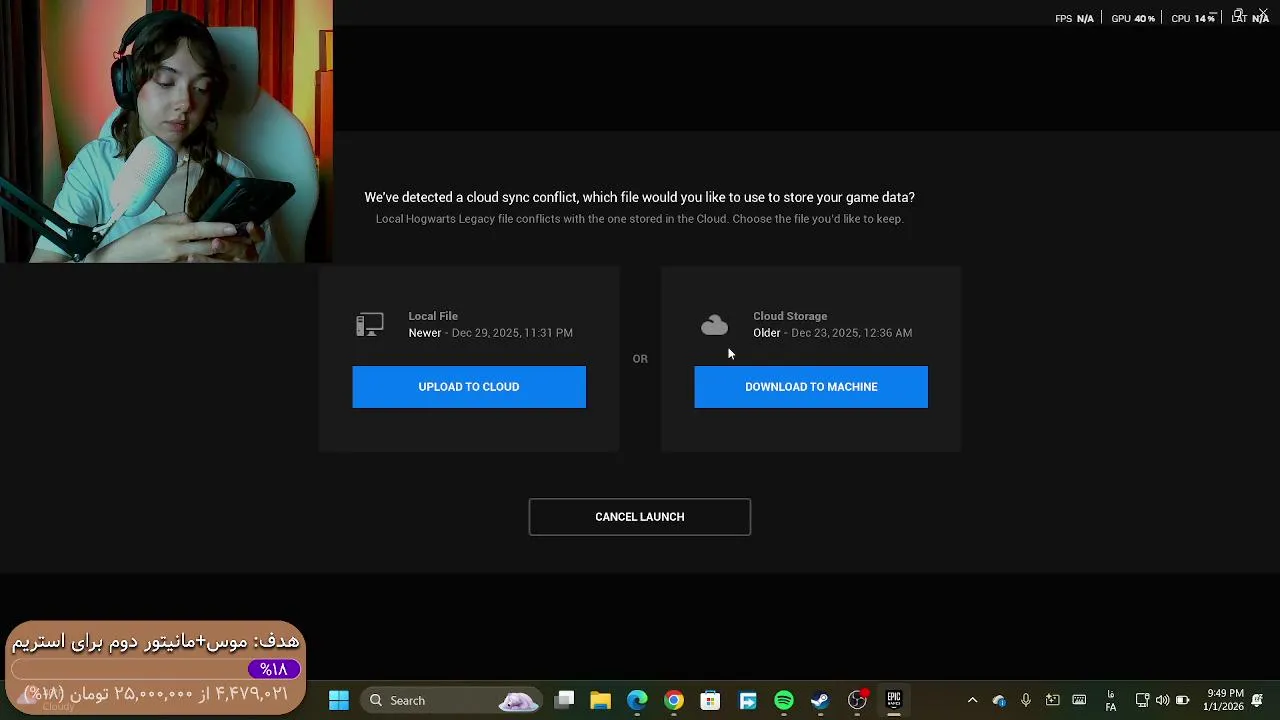Click the CPU 14% overlay readout
Image resolution: width=1280 pixels, height=720 pixels.
click(1193, 18)
